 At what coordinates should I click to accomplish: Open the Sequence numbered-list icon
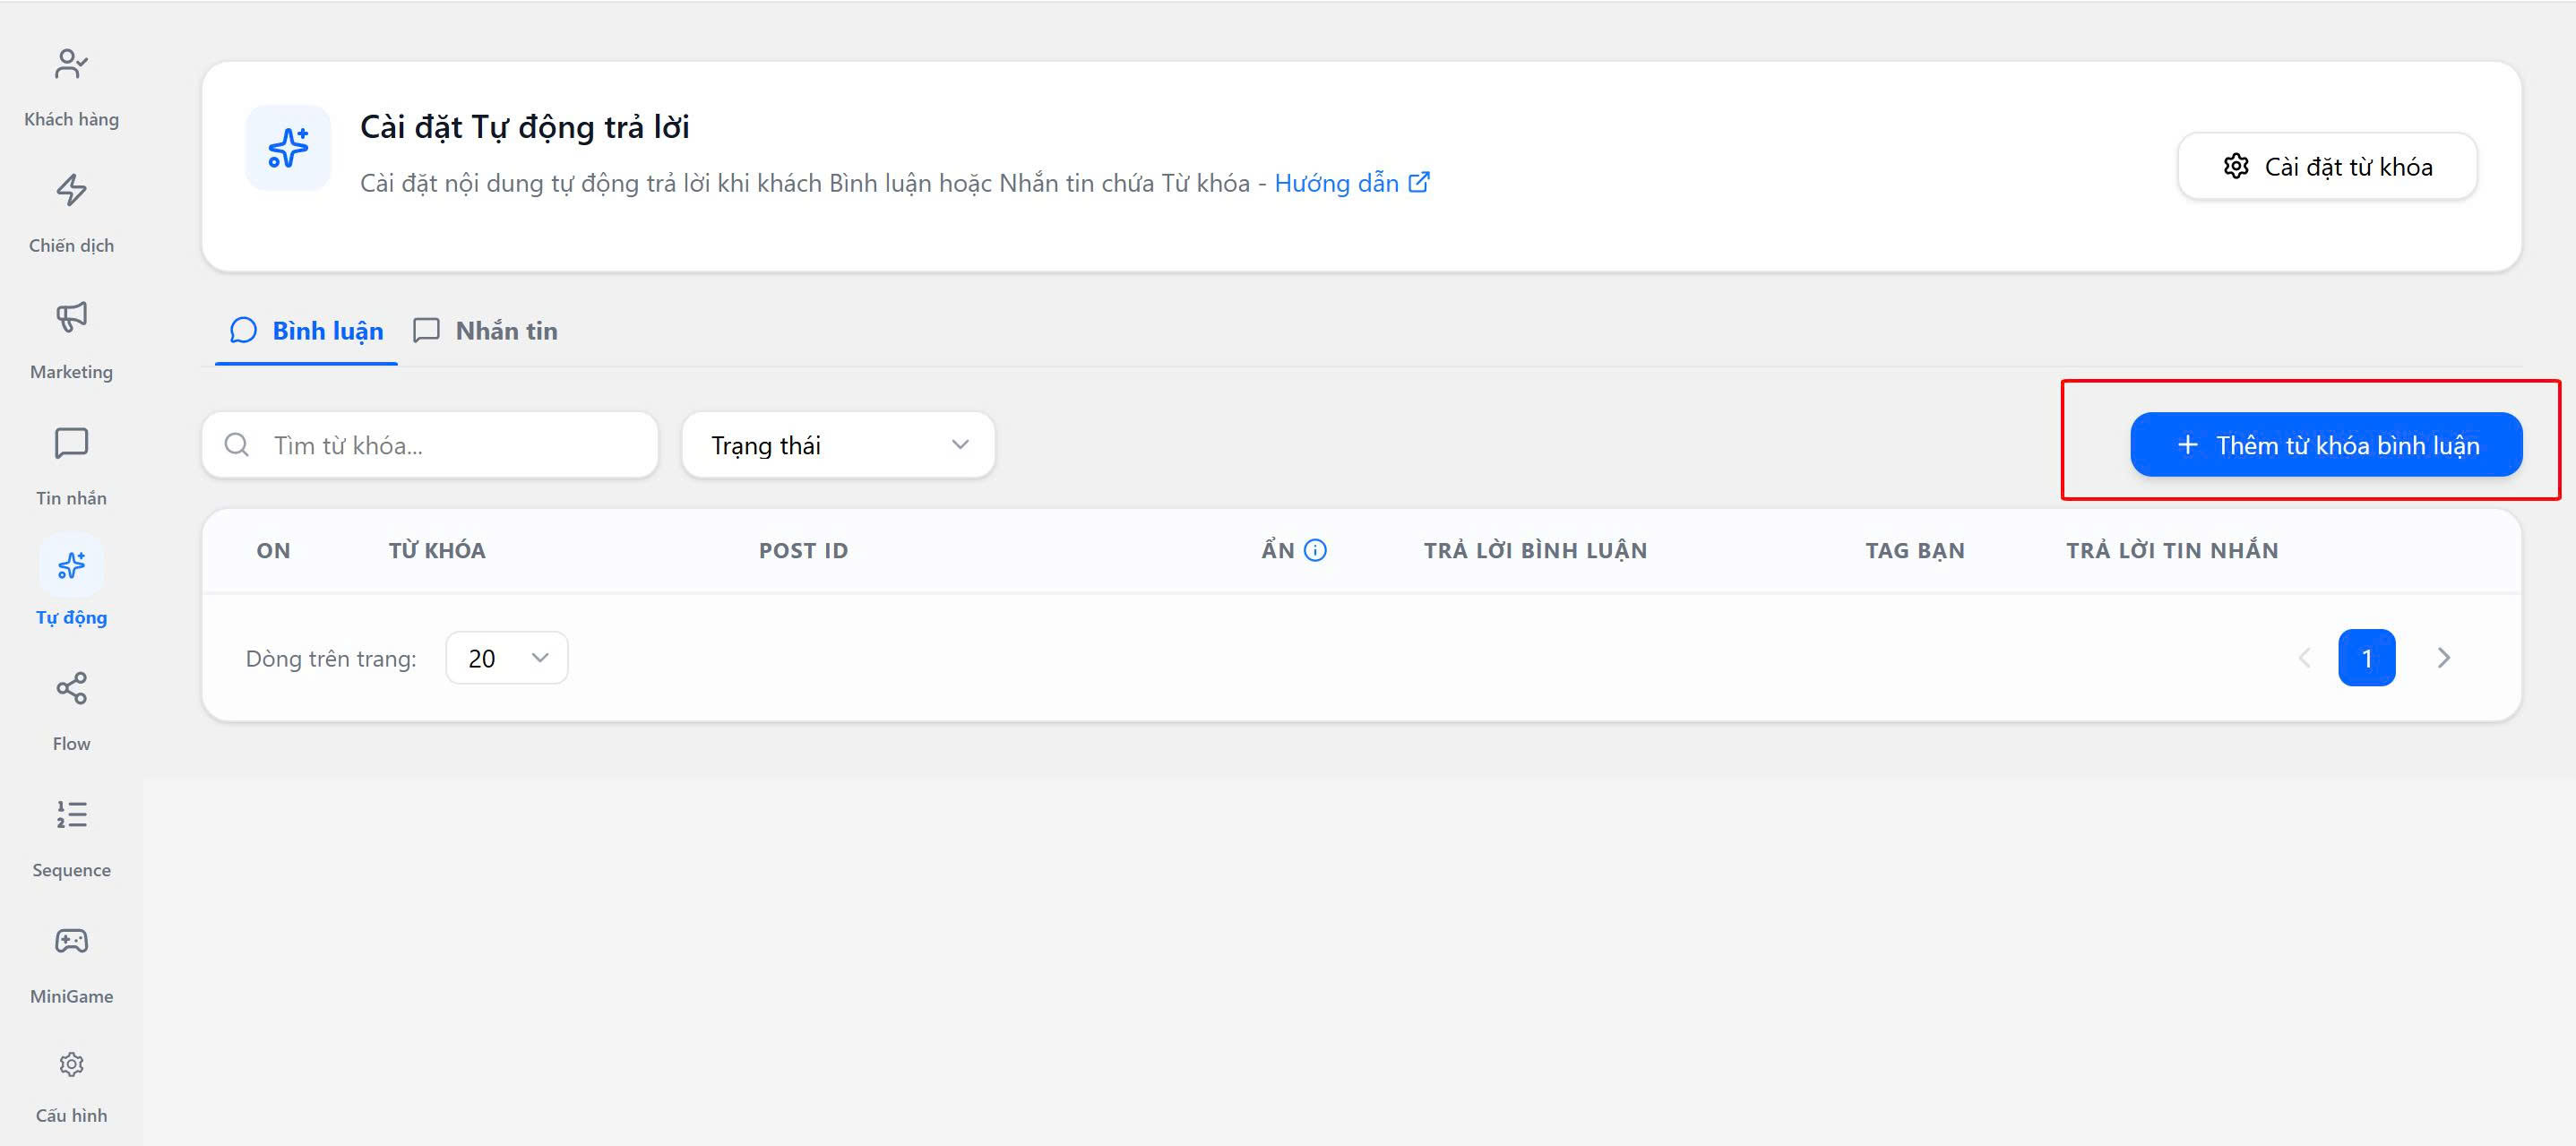pyautogui.click(x=71, y=815)
